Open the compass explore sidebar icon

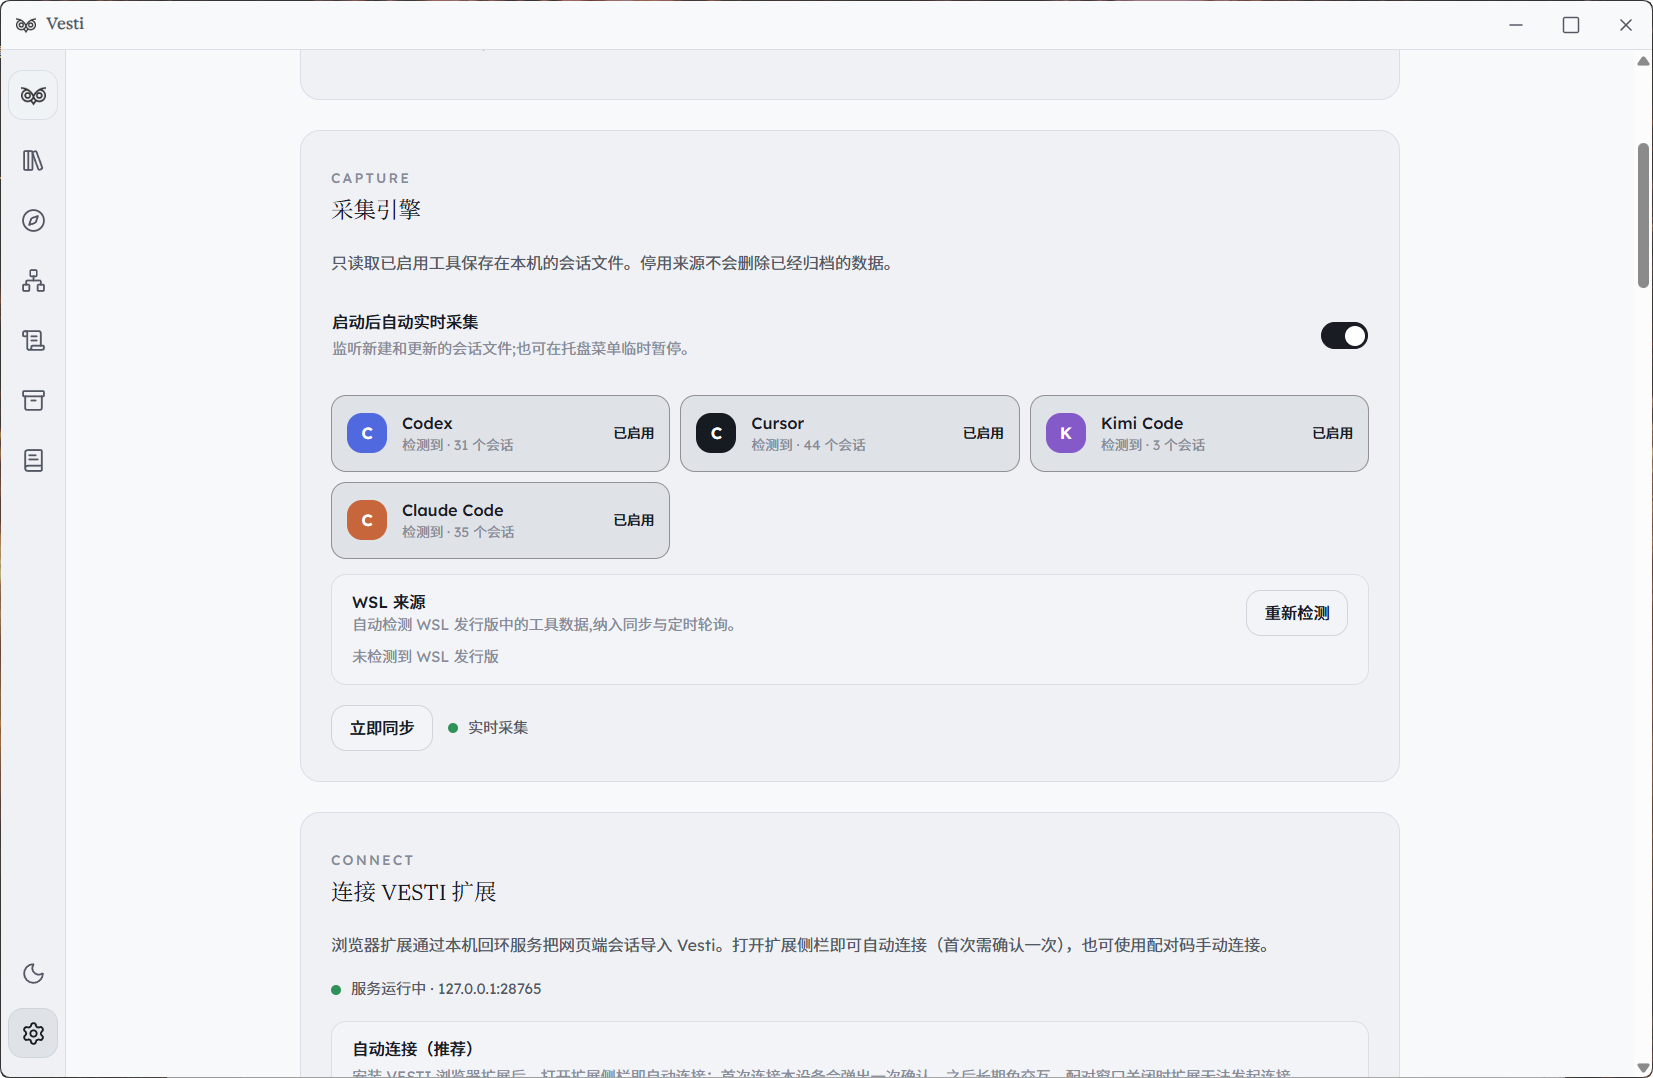pos(33,221)
